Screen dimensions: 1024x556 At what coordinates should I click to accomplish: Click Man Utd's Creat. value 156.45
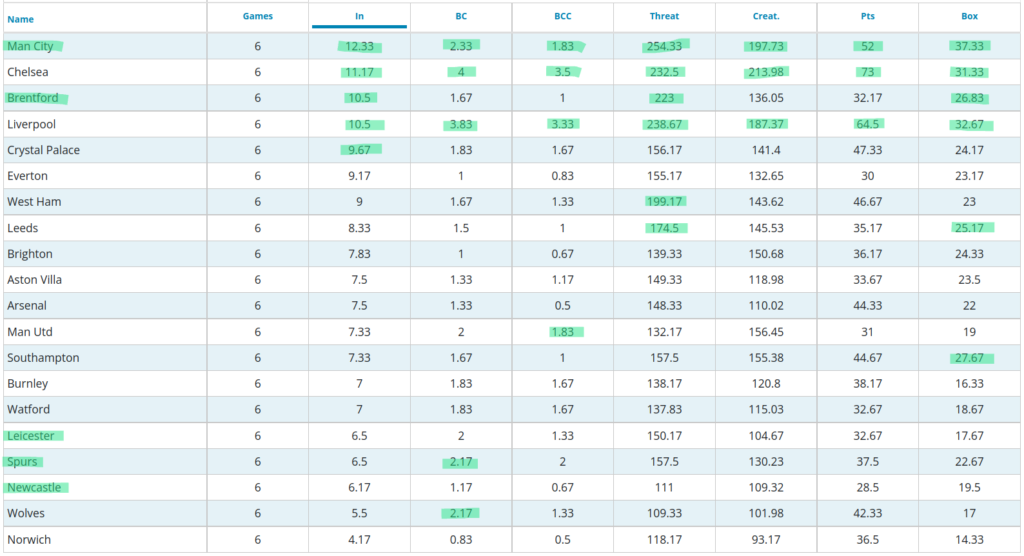766,332
